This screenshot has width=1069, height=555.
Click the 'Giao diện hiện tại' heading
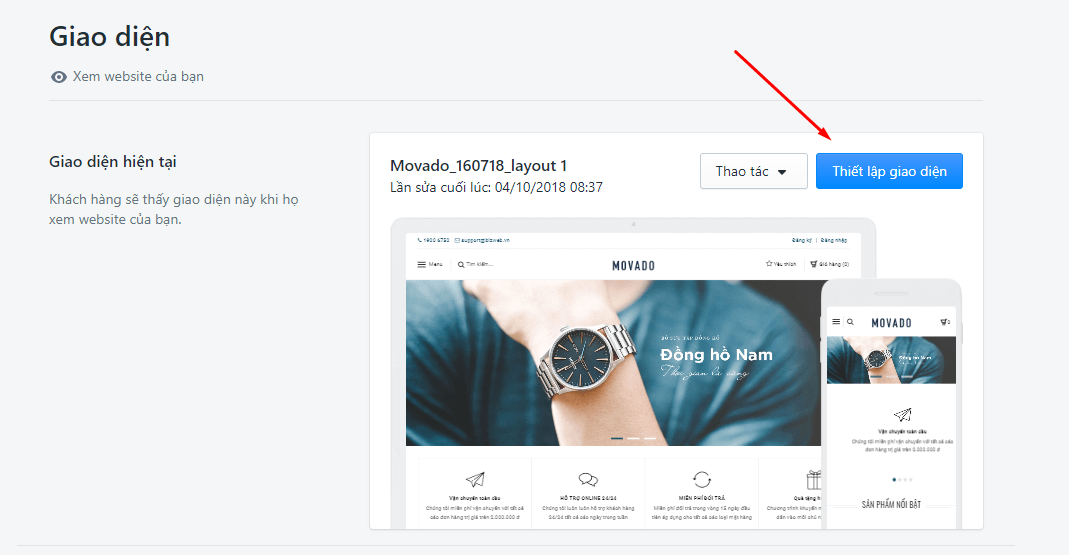click(x=112, y=162)
